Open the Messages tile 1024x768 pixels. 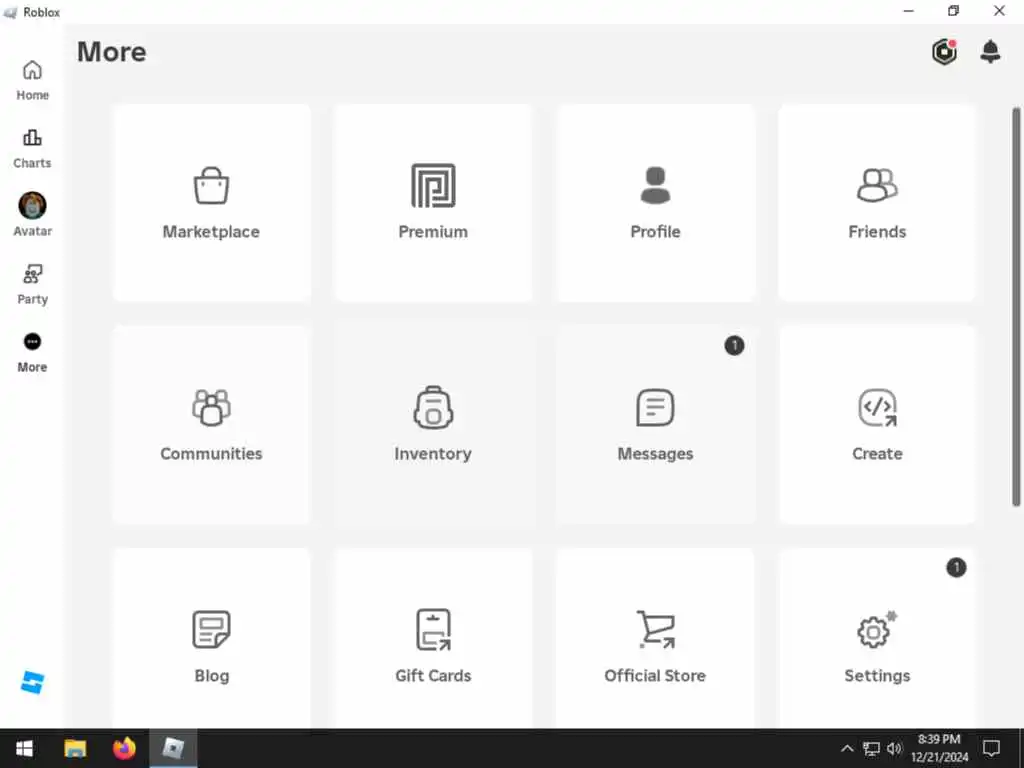(655, 424)
